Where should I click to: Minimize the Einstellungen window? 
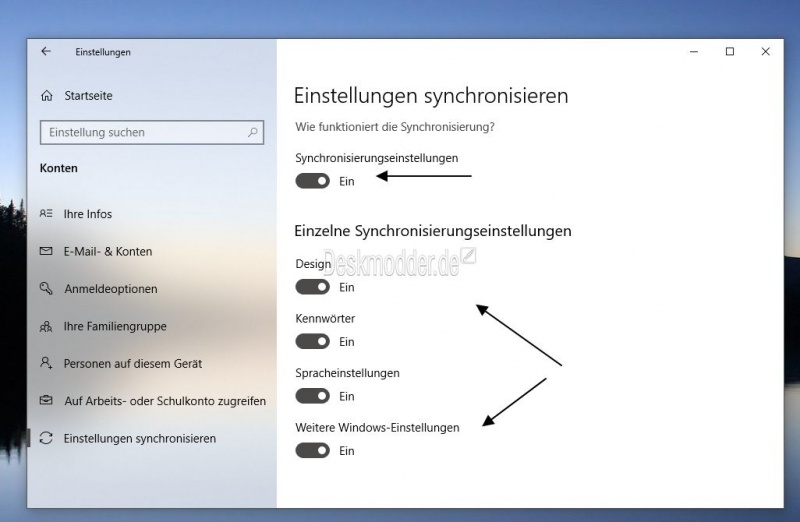pyautogui.click(x=694, y=52)
